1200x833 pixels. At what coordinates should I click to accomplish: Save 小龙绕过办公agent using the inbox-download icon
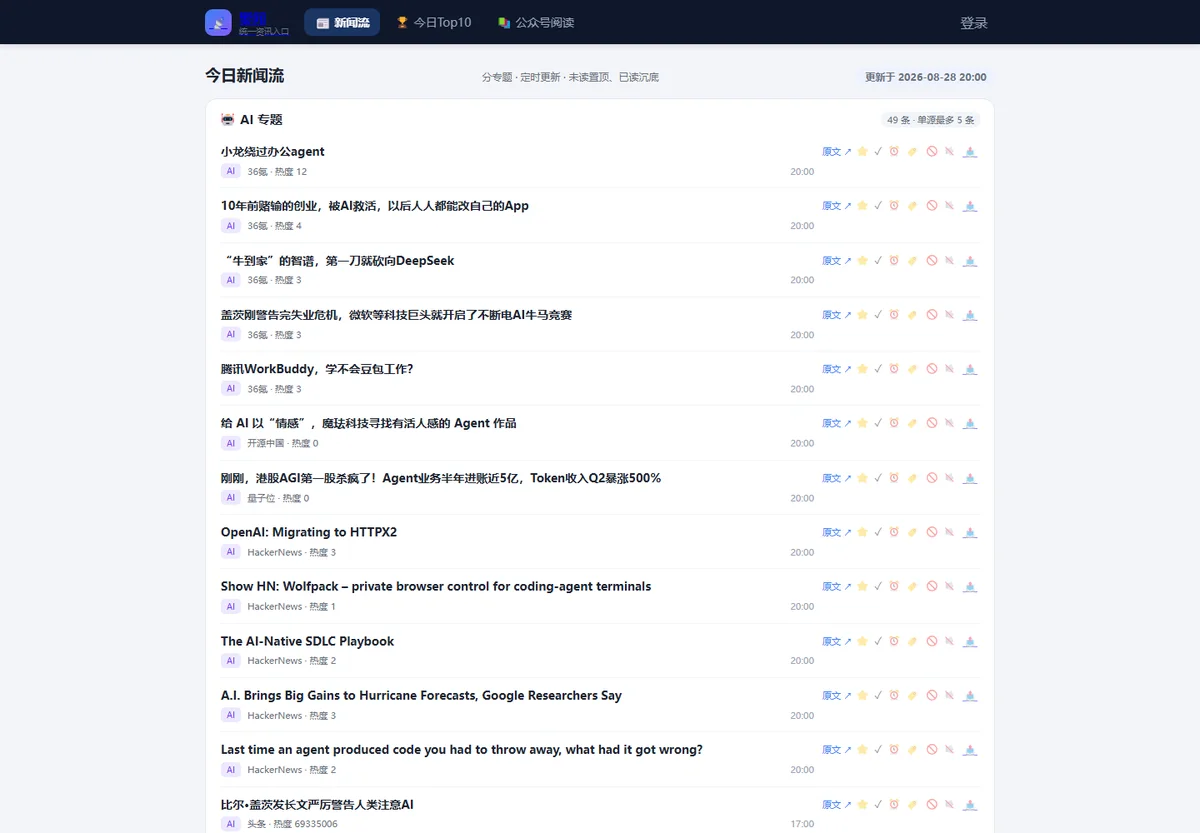pos(969,152)
